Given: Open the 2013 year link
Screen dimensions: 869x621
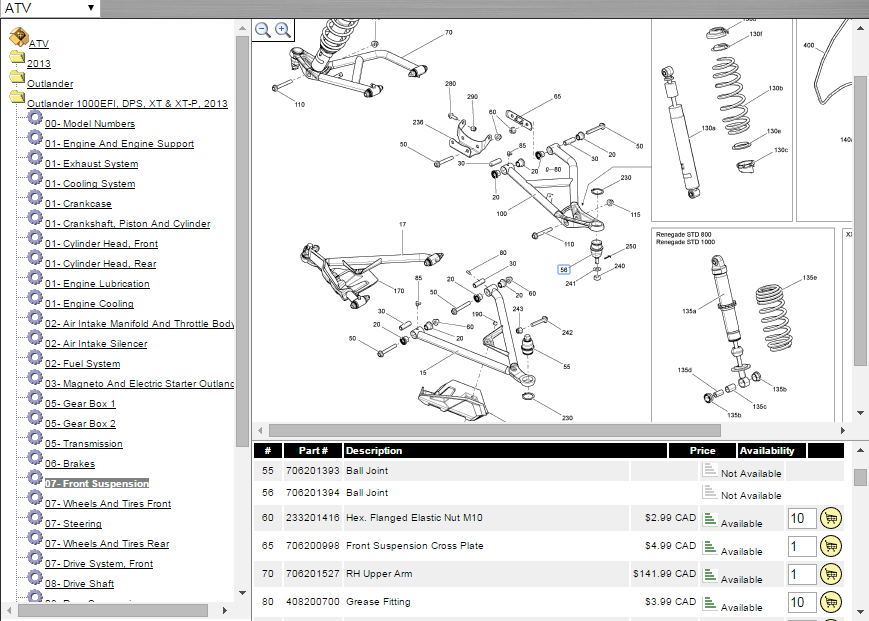Looking at the screenshot, I should click(39, 64).
